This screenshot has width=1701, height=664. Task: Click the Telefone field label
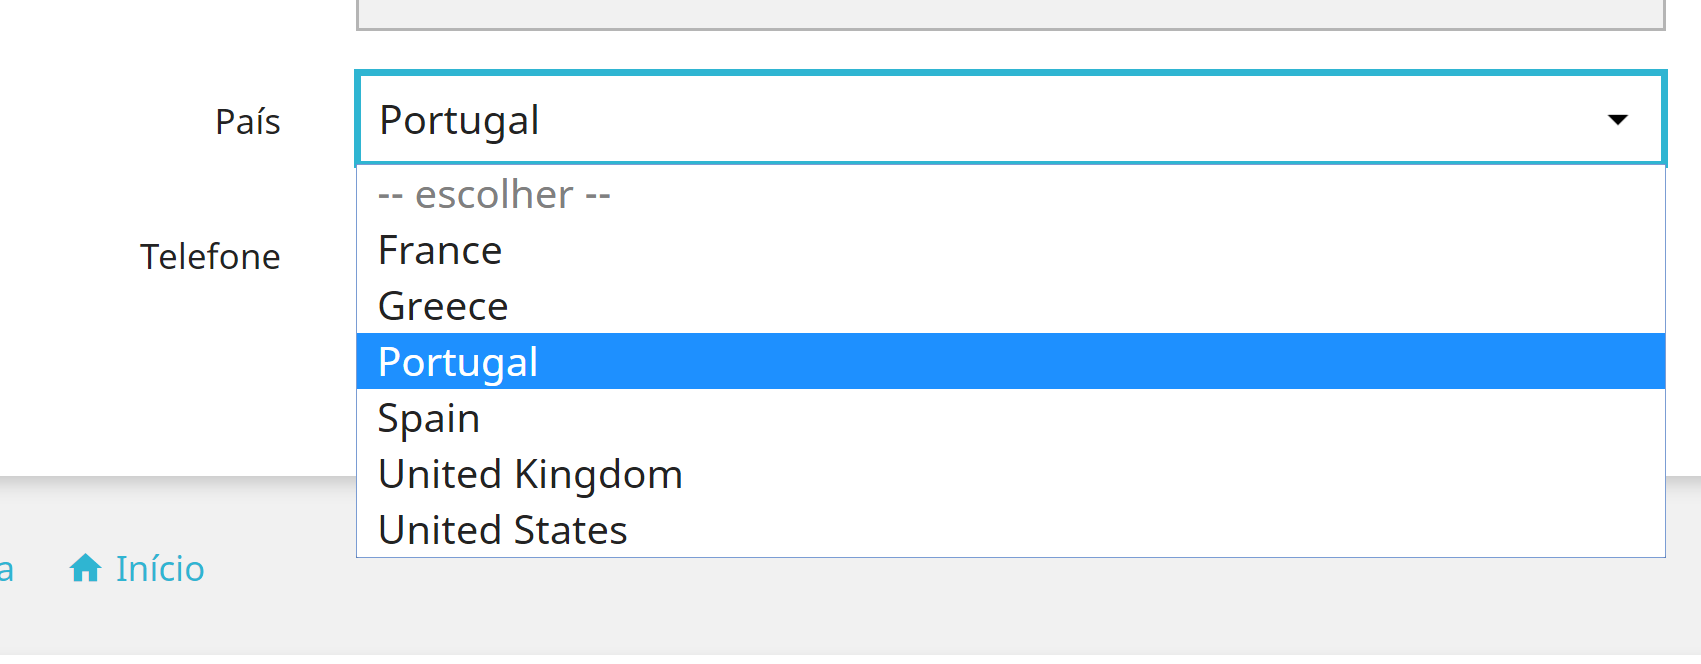tap(210, 257)
